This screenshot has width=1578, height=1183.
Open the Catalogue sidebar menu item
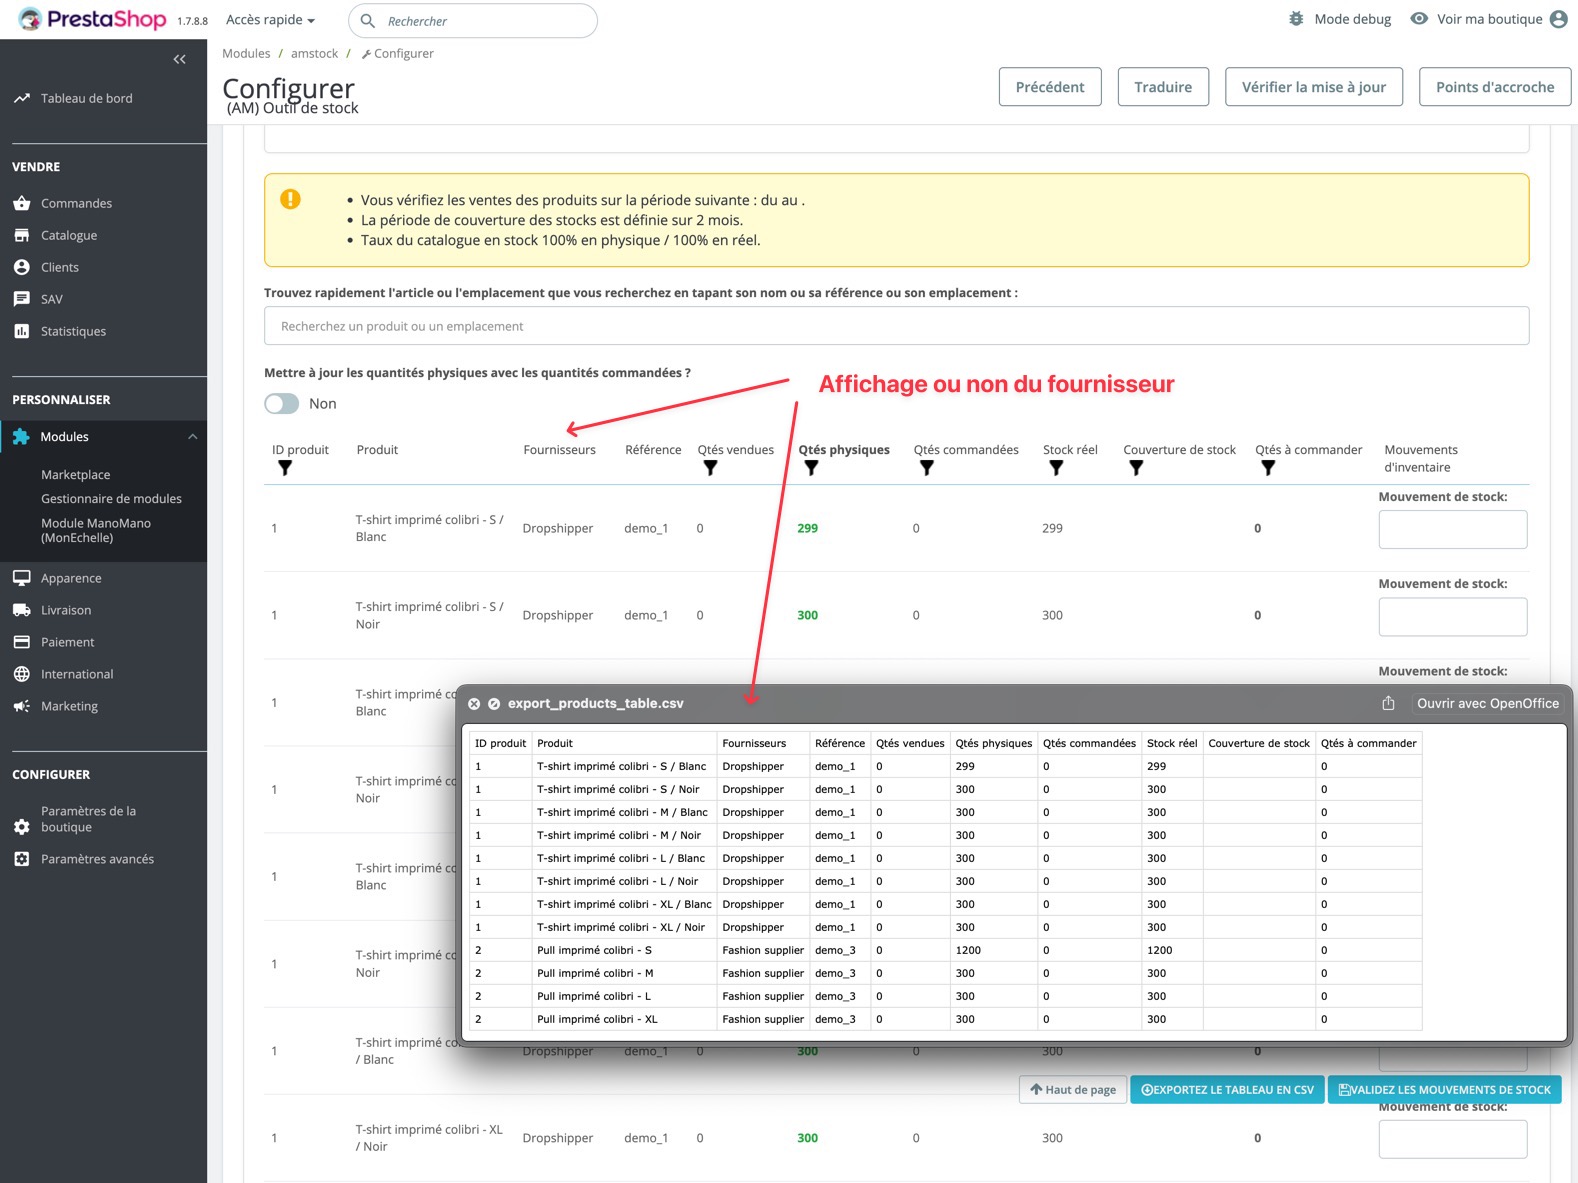click(x=69, y=235)
